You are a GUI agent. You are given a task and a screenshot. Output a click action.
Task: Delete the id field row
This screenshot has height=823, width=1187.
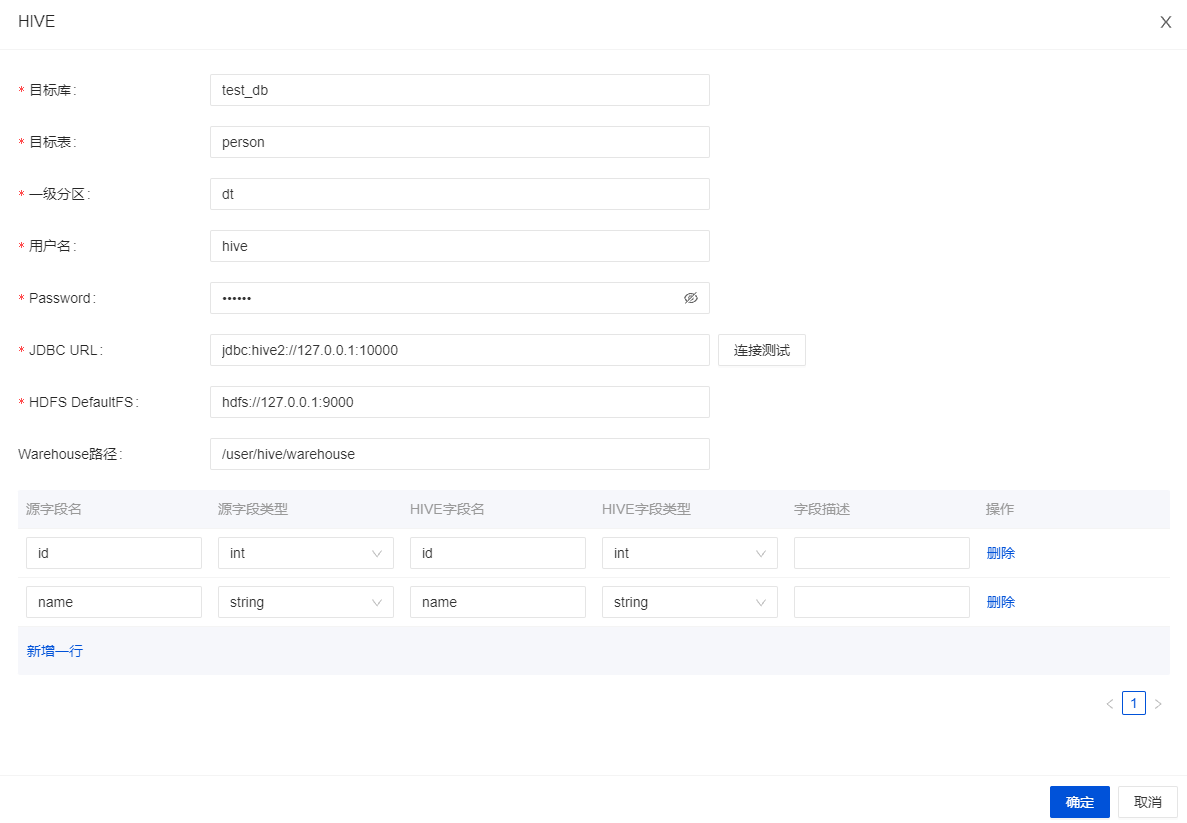[1000, 553]
